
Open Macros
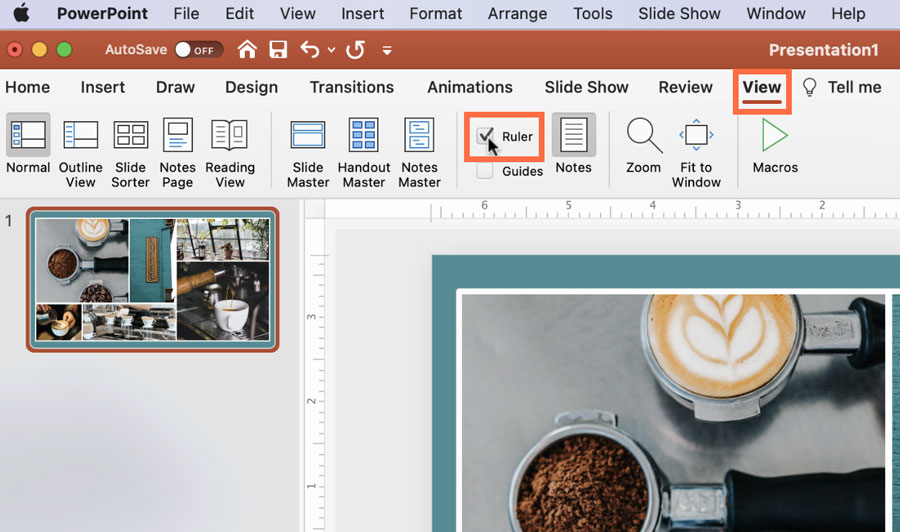coord(775,145)
